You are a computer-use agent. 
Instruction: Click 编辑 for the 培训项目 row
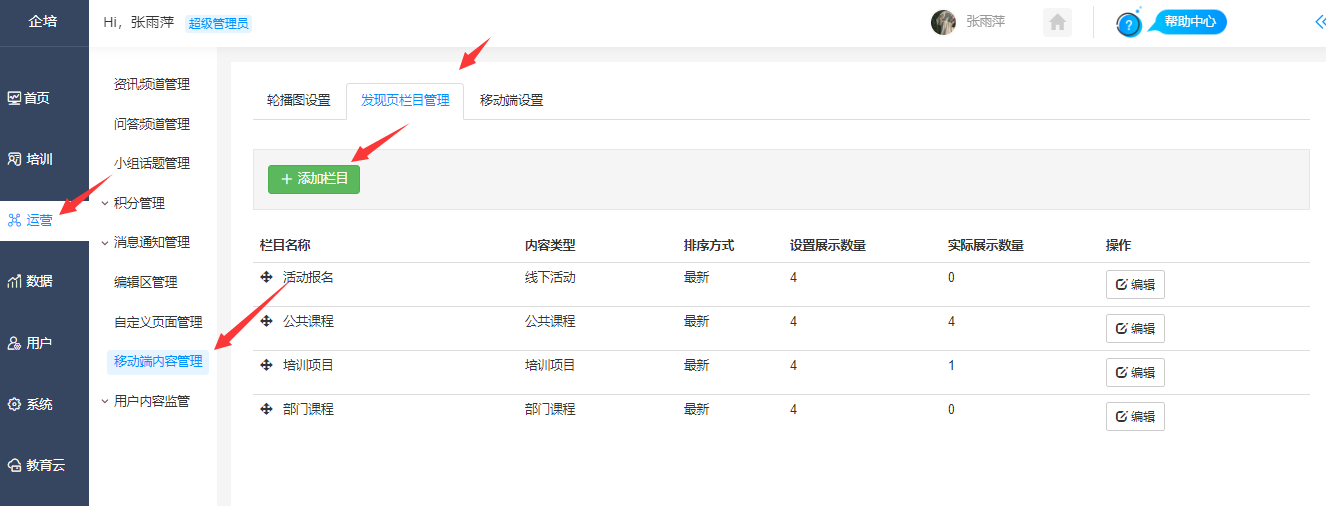tap(1135, 372)
